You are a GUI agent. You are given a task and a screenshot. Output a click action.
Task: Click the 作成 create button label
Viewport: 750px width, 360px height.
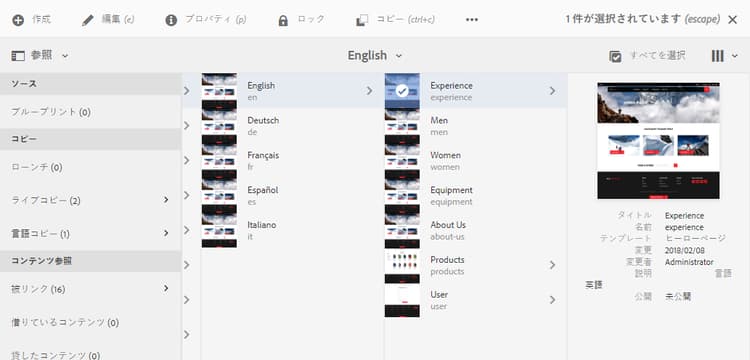(x=41, y=20)
